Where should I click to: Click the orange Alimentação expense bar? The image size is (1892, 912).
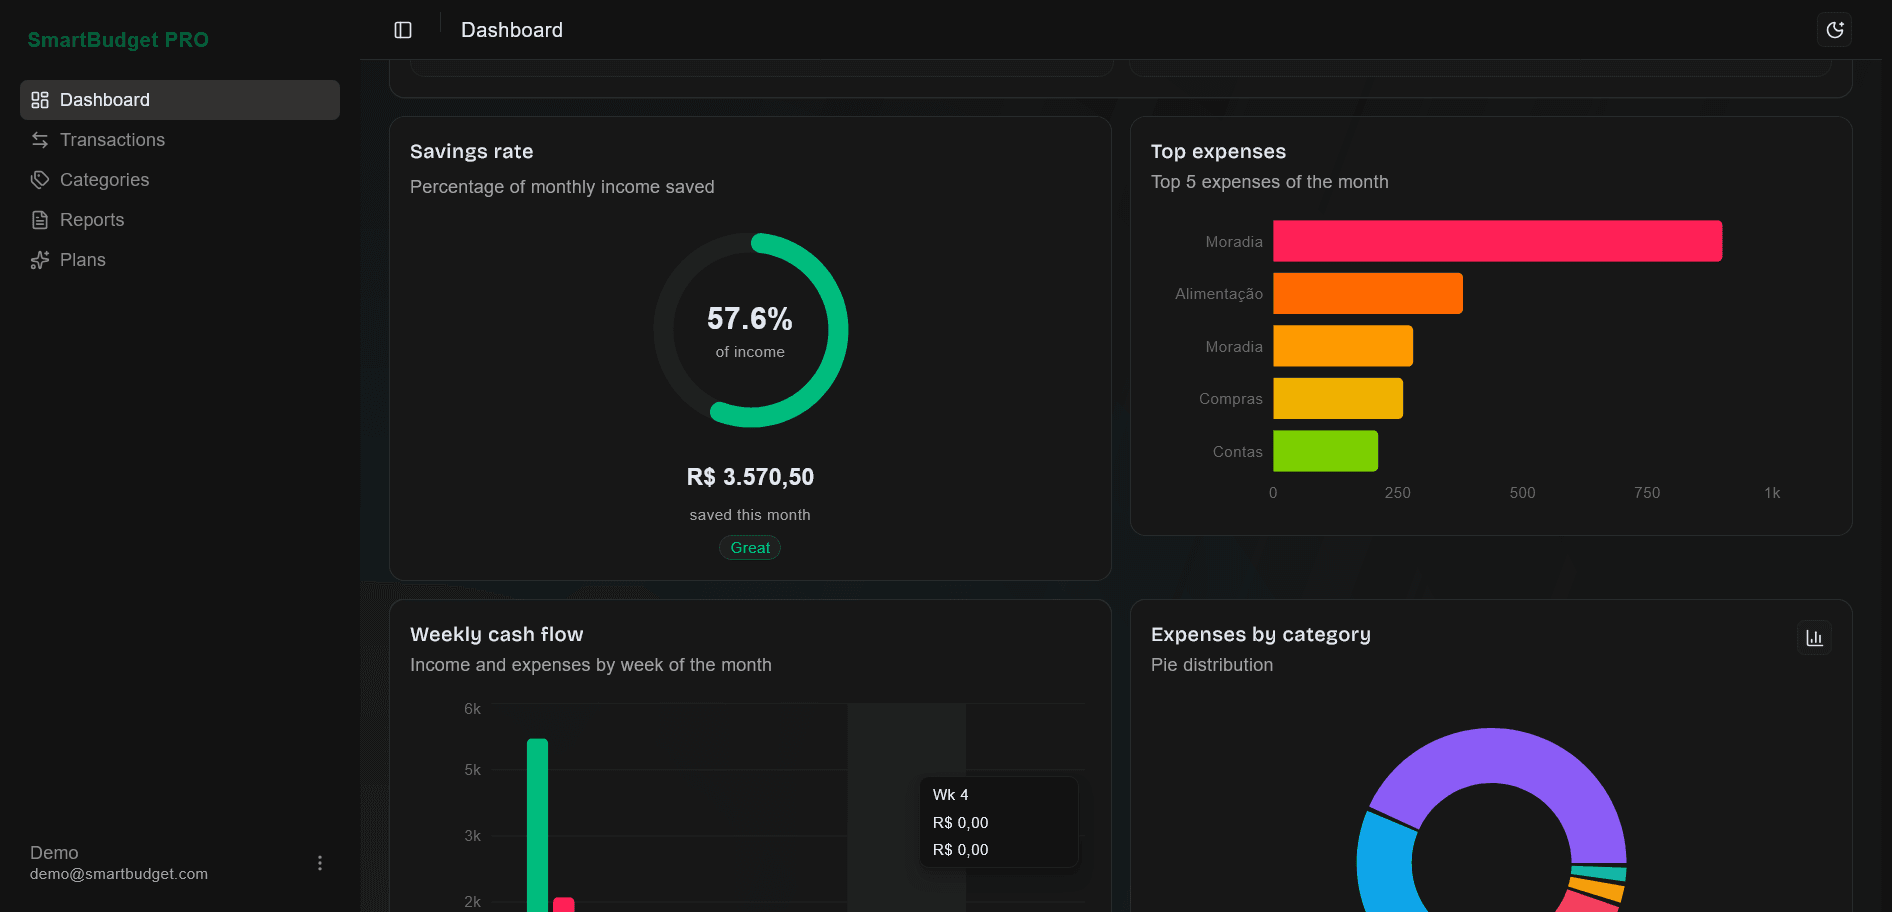pyautogui.click(x=1367, y=293)
